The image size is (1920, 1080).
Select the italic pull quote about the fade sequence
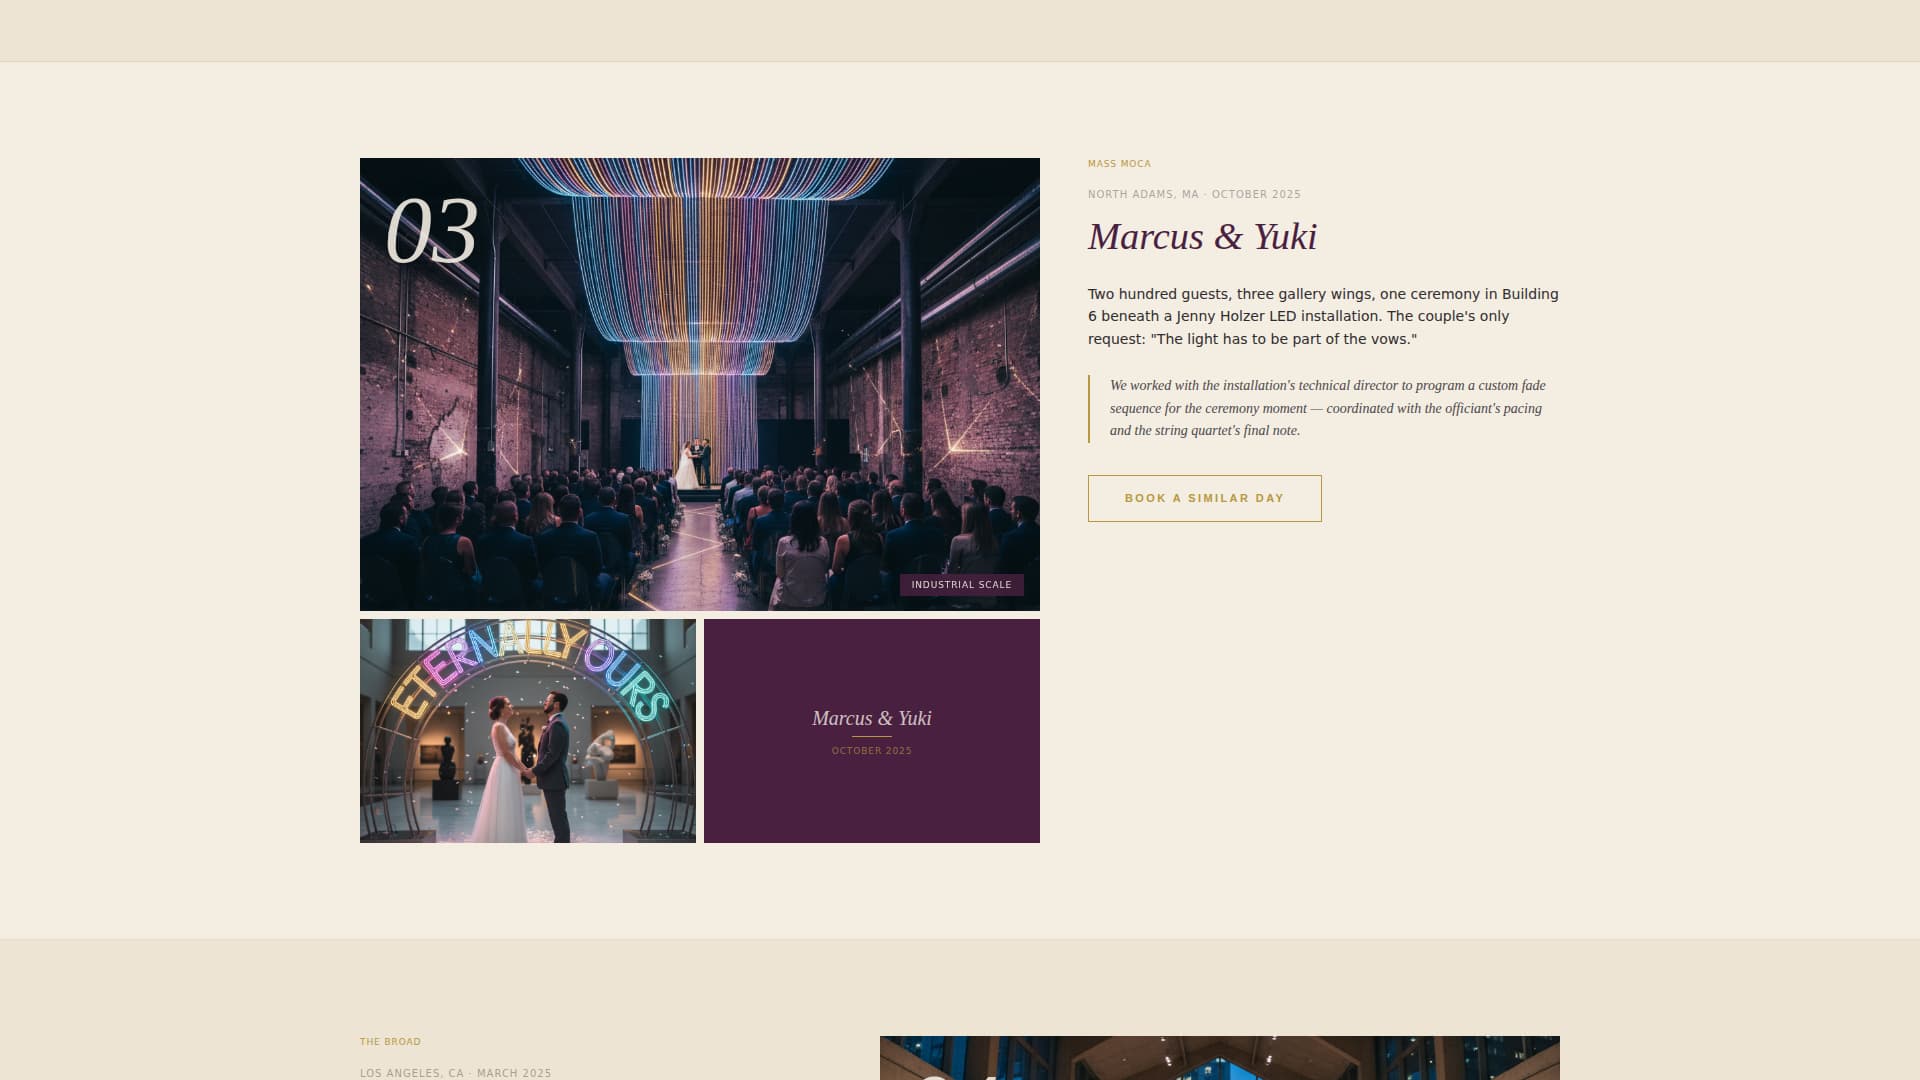(1327, 408)
